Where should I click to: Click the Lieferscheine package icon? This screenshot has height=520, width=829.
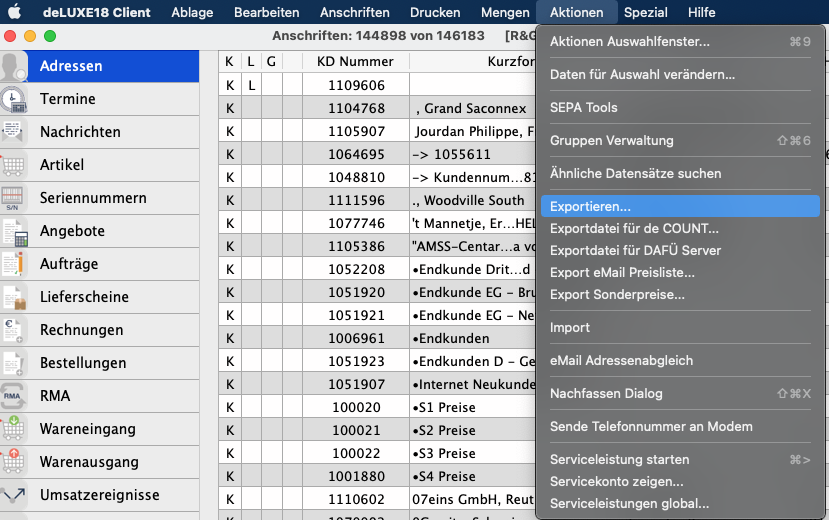[14, 297]
